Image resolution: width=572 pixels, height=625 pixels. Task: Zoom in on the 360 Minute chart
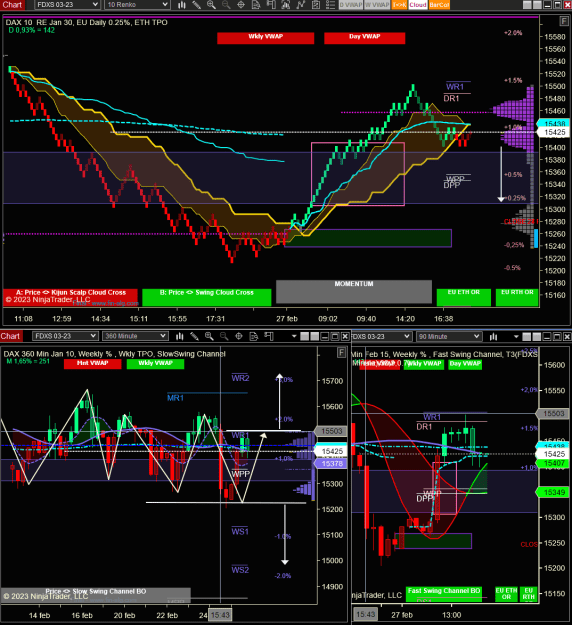point(209,336)
